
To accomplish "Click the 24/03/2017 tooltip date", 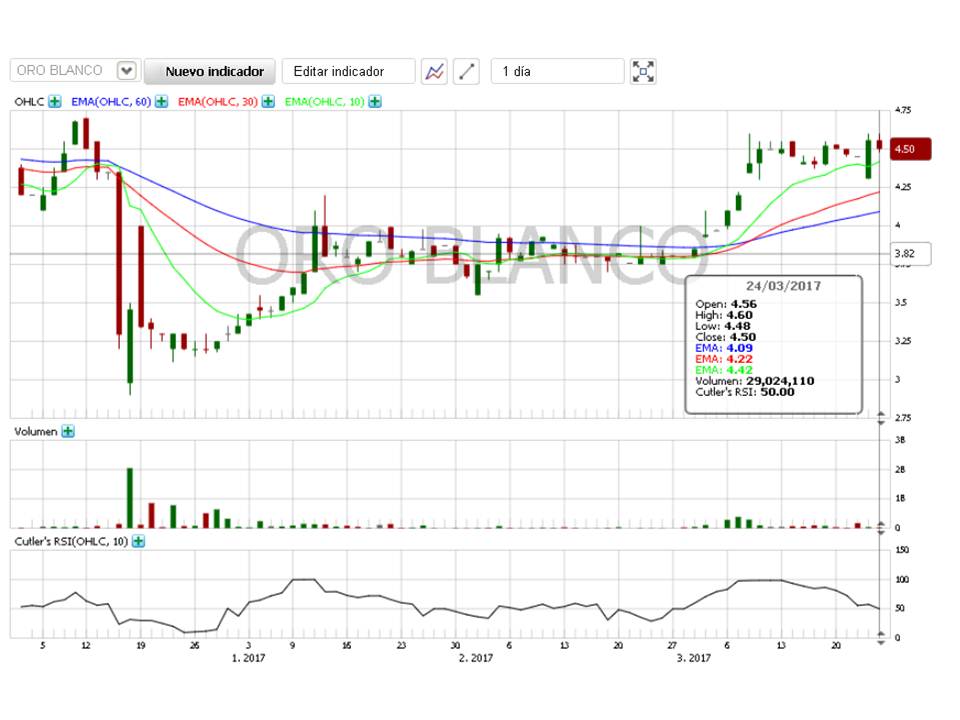I will coord(783,286).
